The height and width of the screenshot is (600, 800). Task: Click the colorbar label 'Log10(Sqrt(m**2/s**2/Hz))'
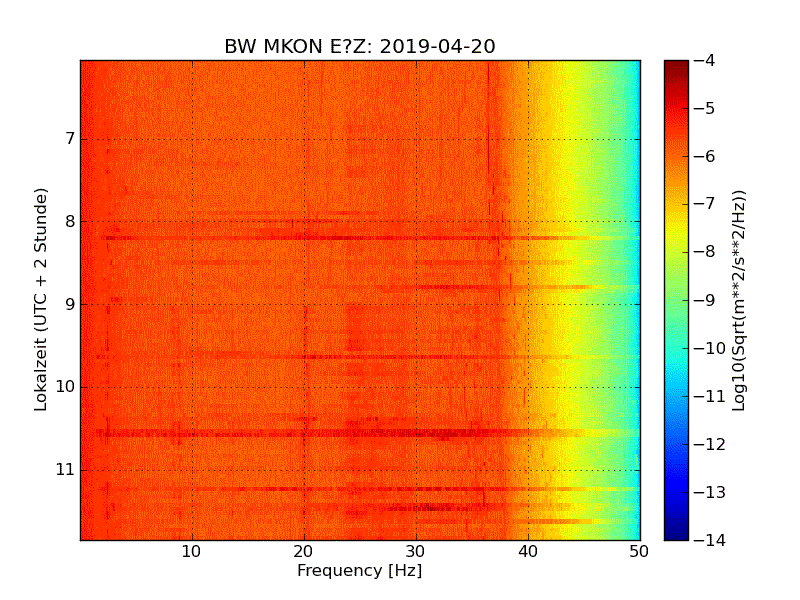[739, 301]
